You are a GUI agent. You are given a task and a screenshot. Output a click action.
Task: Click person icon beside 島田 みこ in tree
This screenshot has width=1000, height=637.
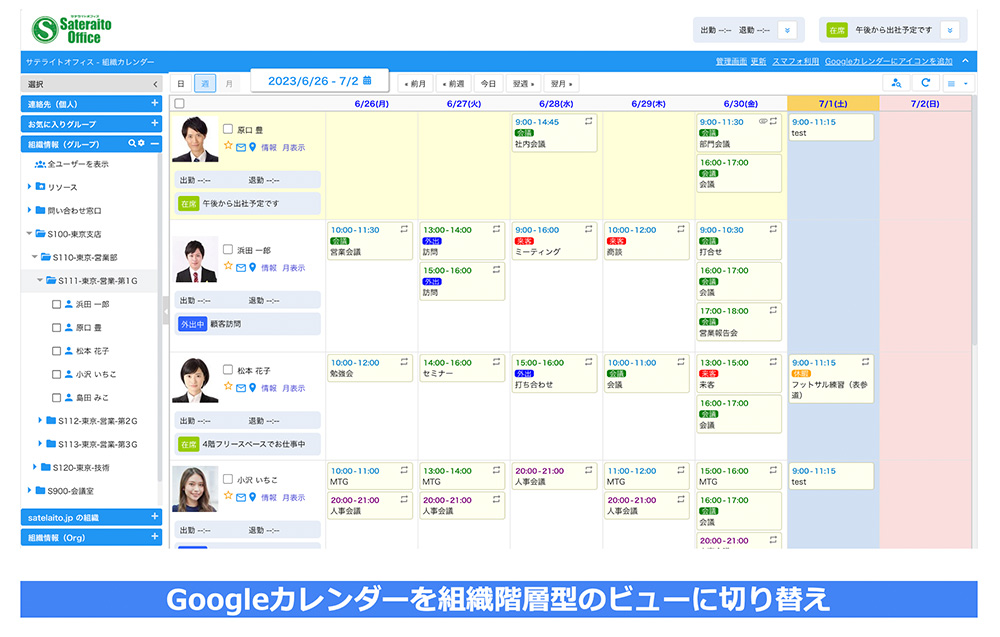click(69, 397)
